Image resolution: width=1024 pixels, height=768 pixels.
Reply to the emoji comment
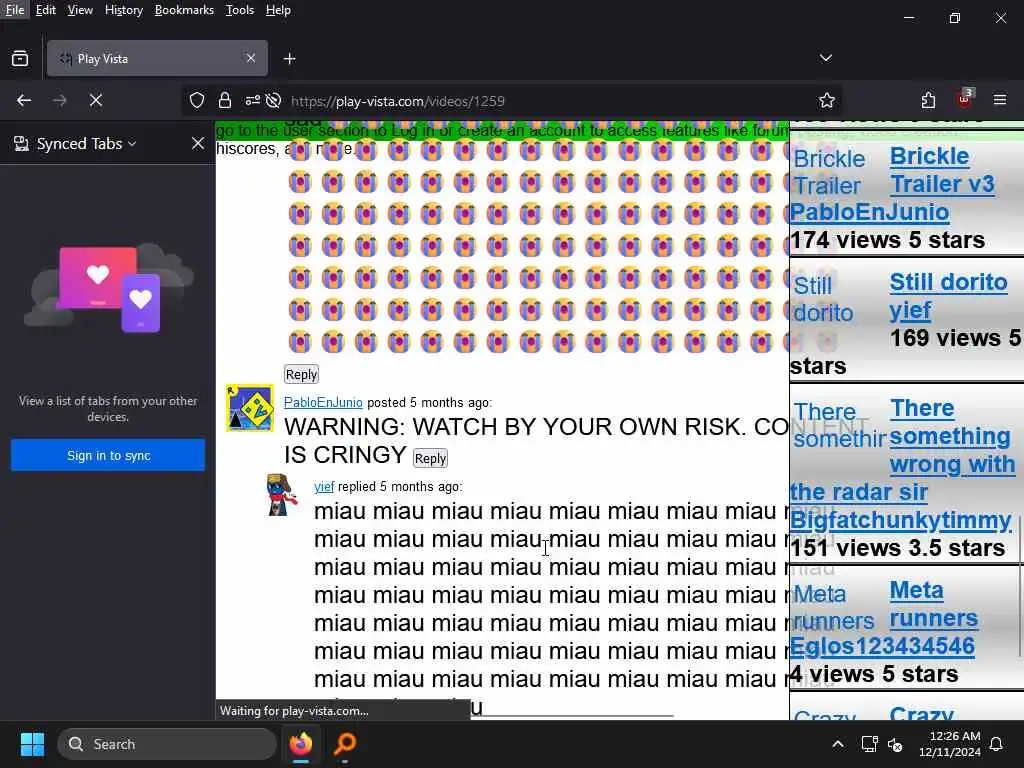[301, 374]
